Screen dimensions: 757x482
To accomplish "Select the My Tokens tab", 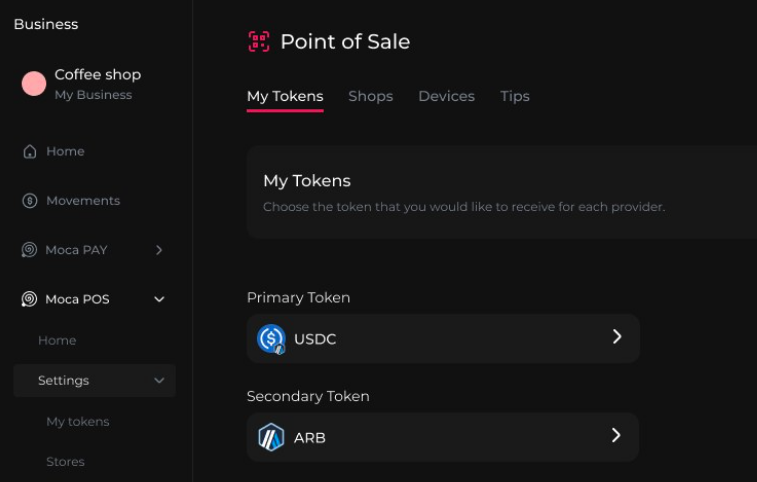I will tap(285, 97).
